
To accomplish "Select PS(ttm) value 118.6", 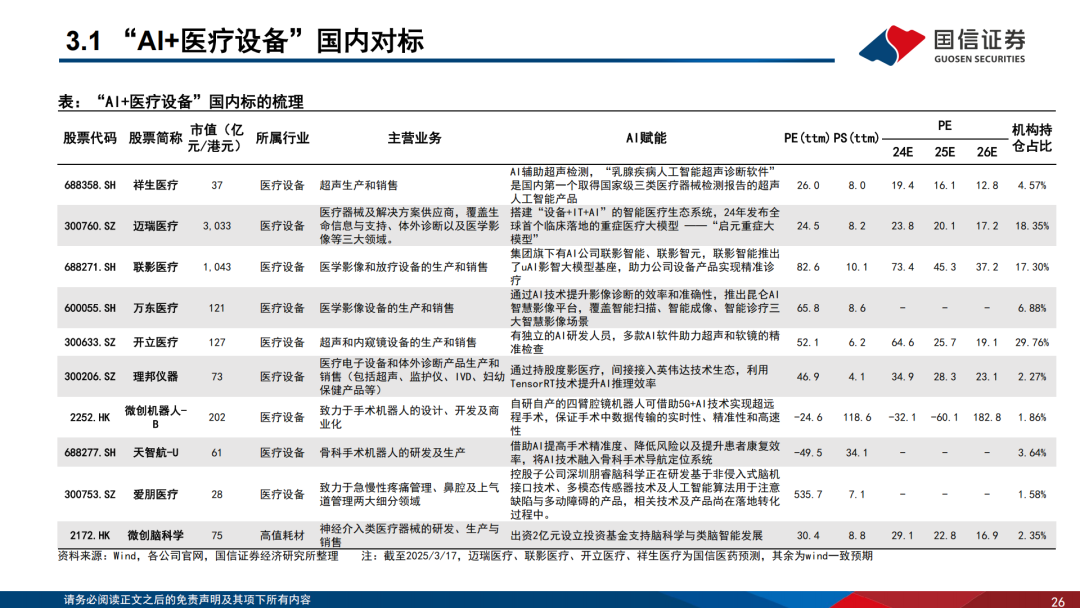I will point(857,417).
